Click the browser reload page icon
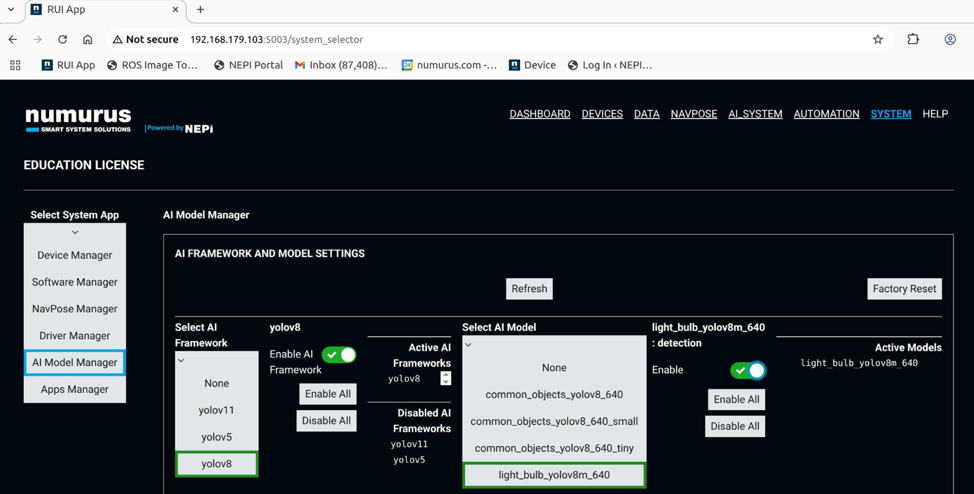Screen dimensions: 974x494 coord(62,40)
